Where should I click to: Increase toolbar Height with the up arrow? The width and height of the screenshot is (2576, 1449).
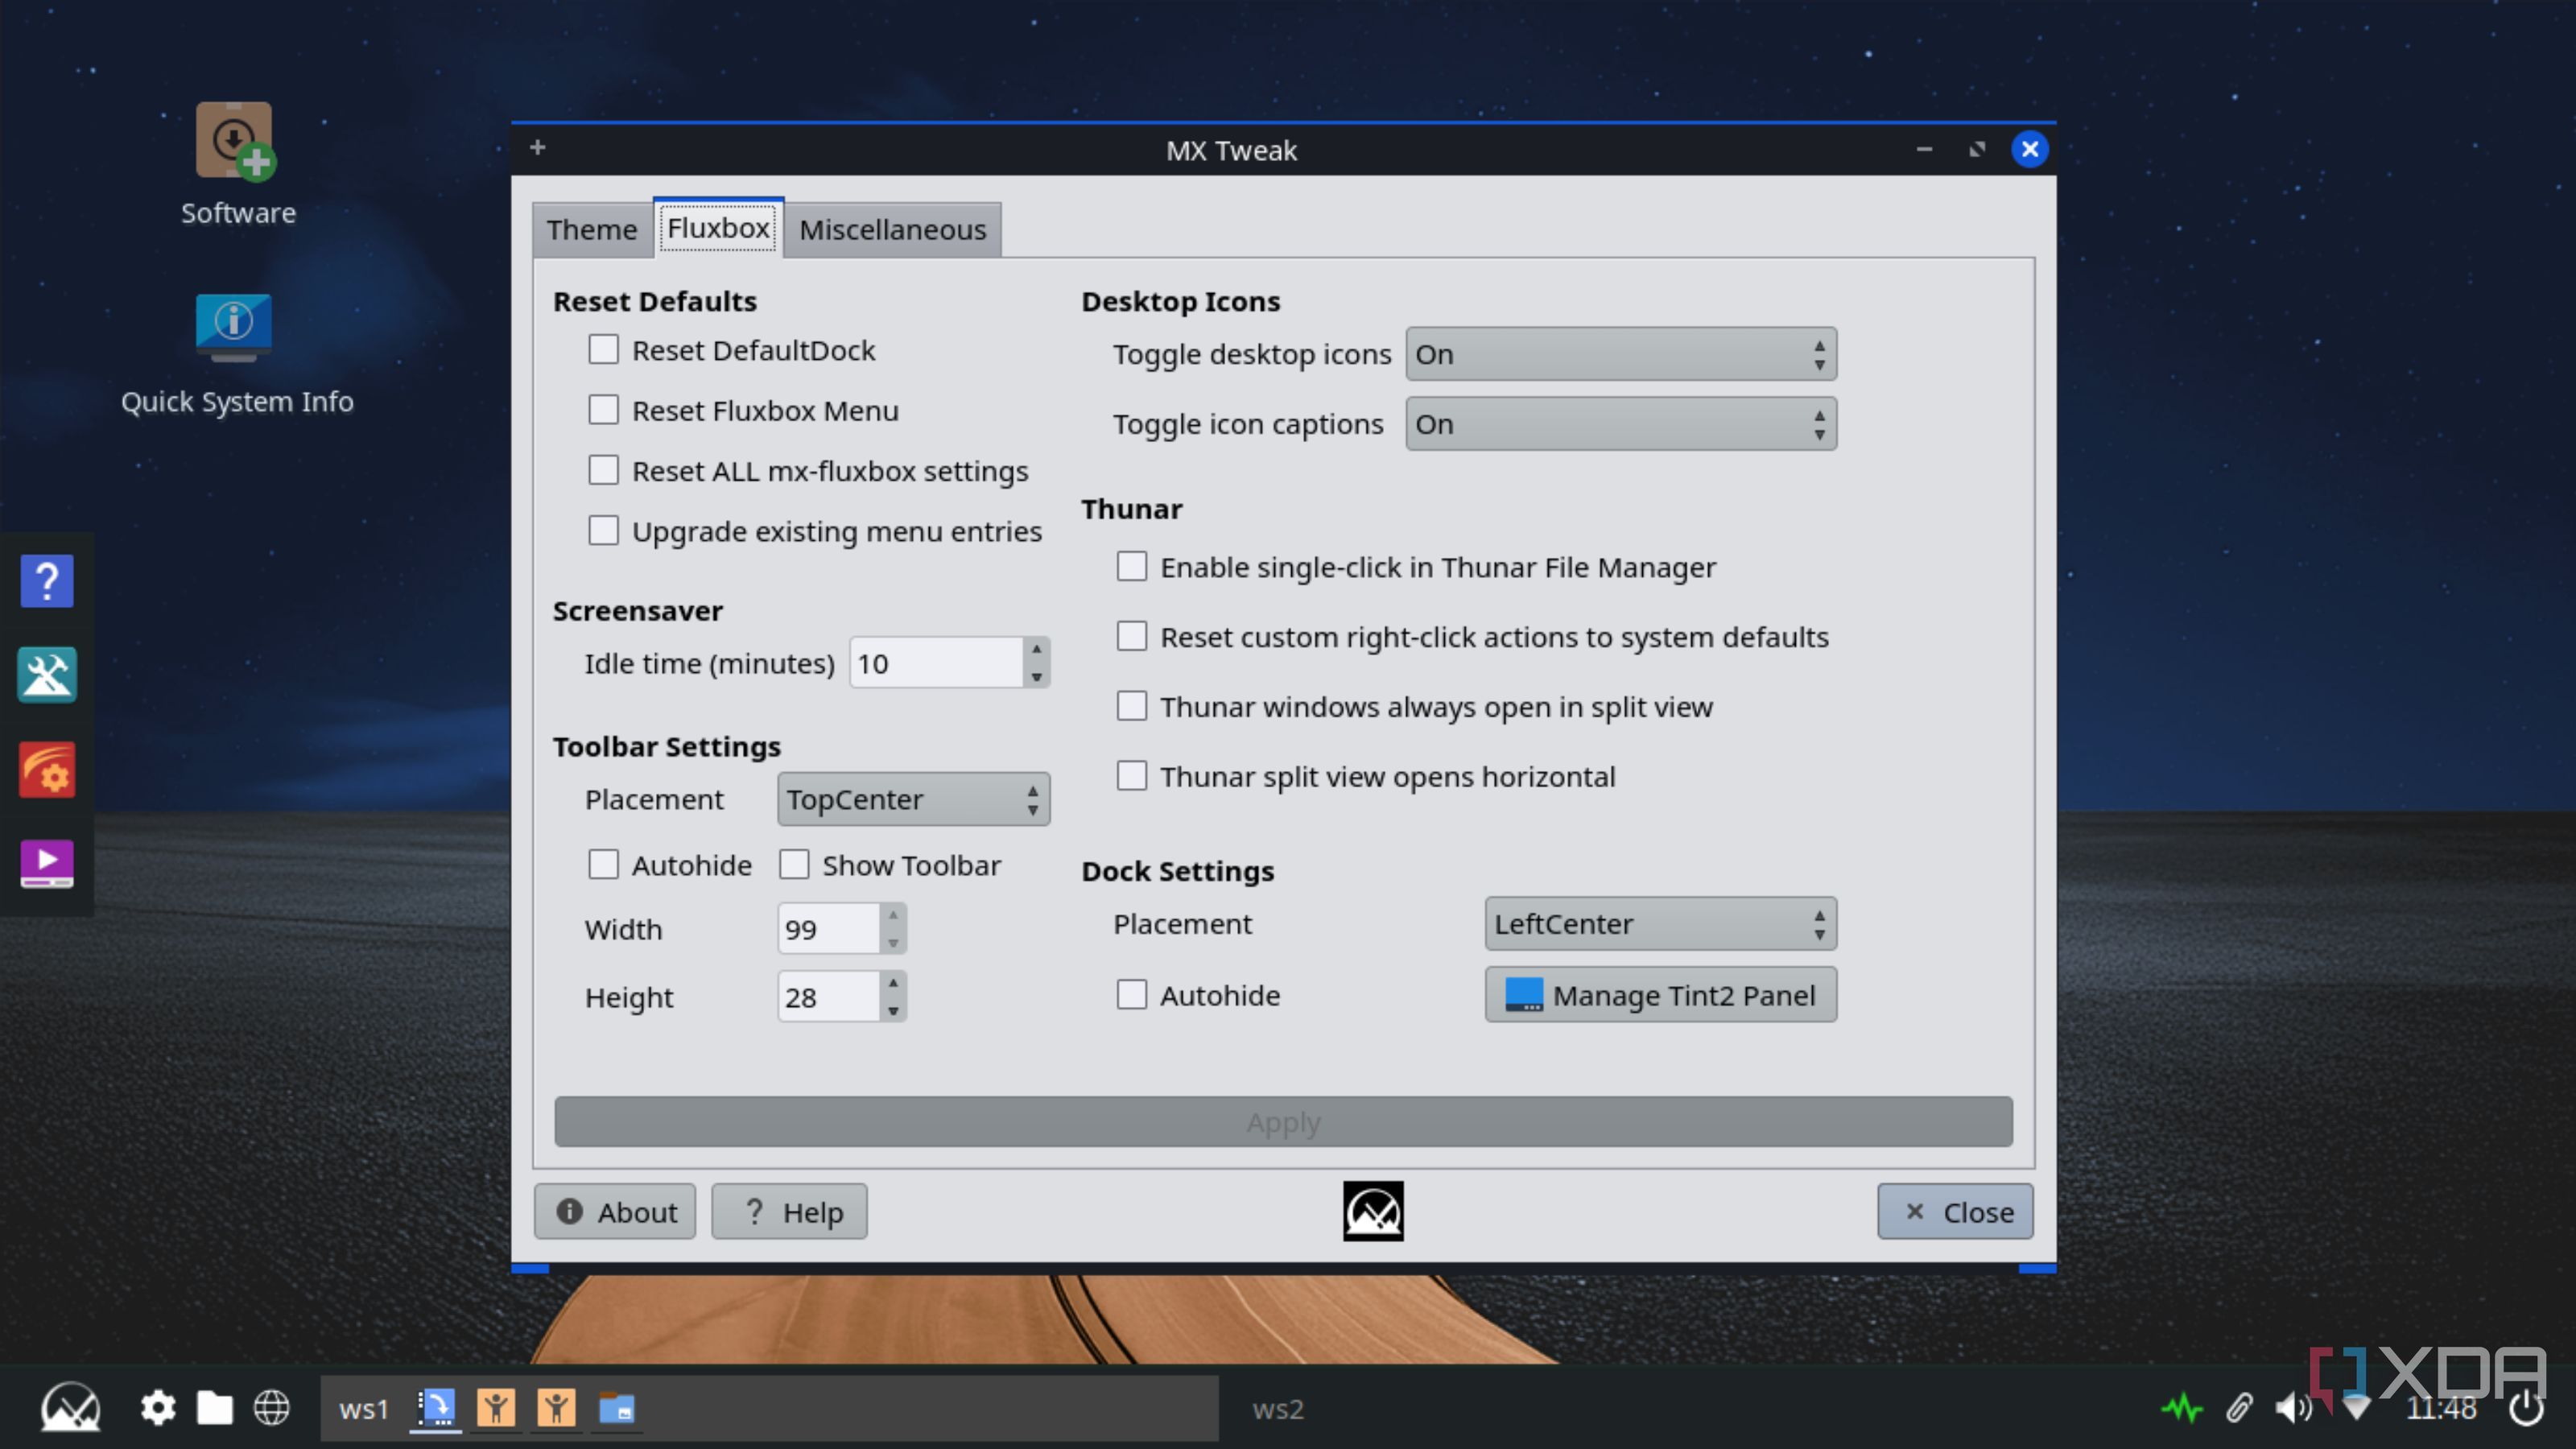[893, 983]
